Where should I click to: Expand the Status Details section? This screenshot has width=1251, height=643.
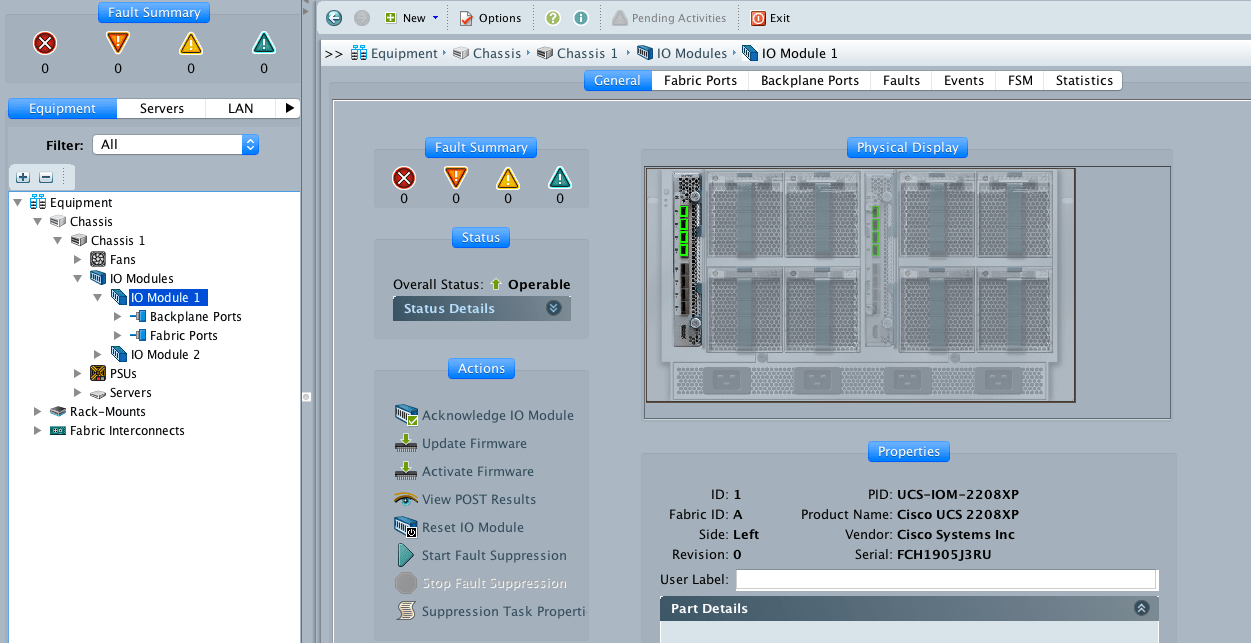(553, 309)
